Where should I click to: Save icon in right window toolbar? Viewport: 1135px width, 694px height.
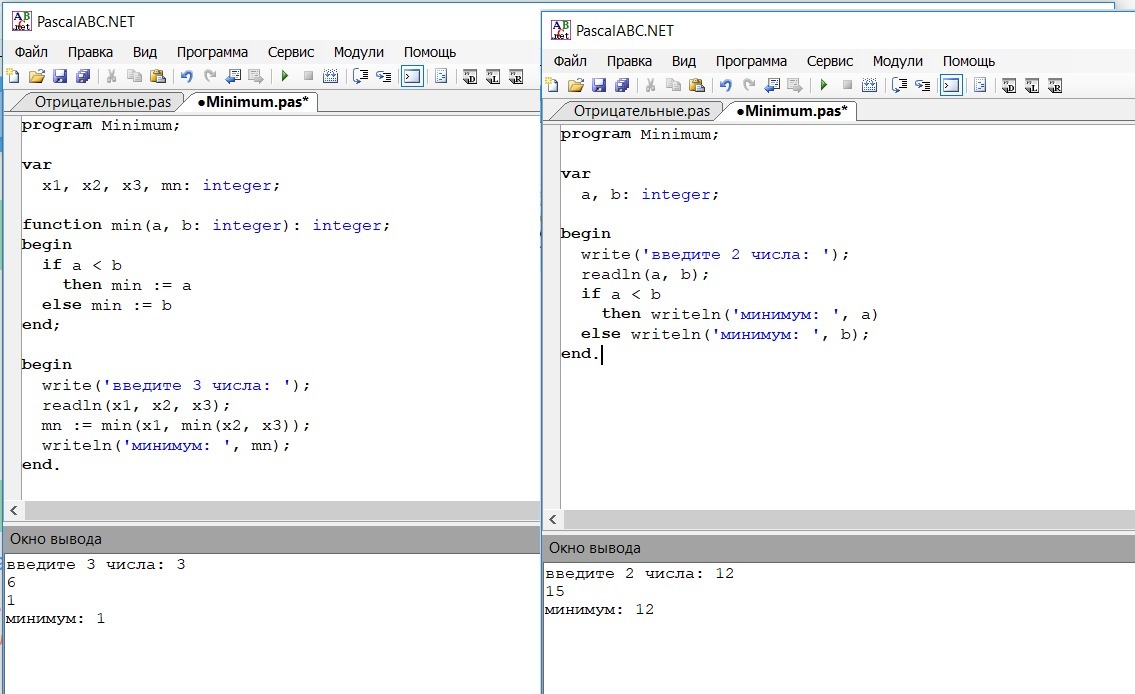pyautogui.click(x=599, y=85)
